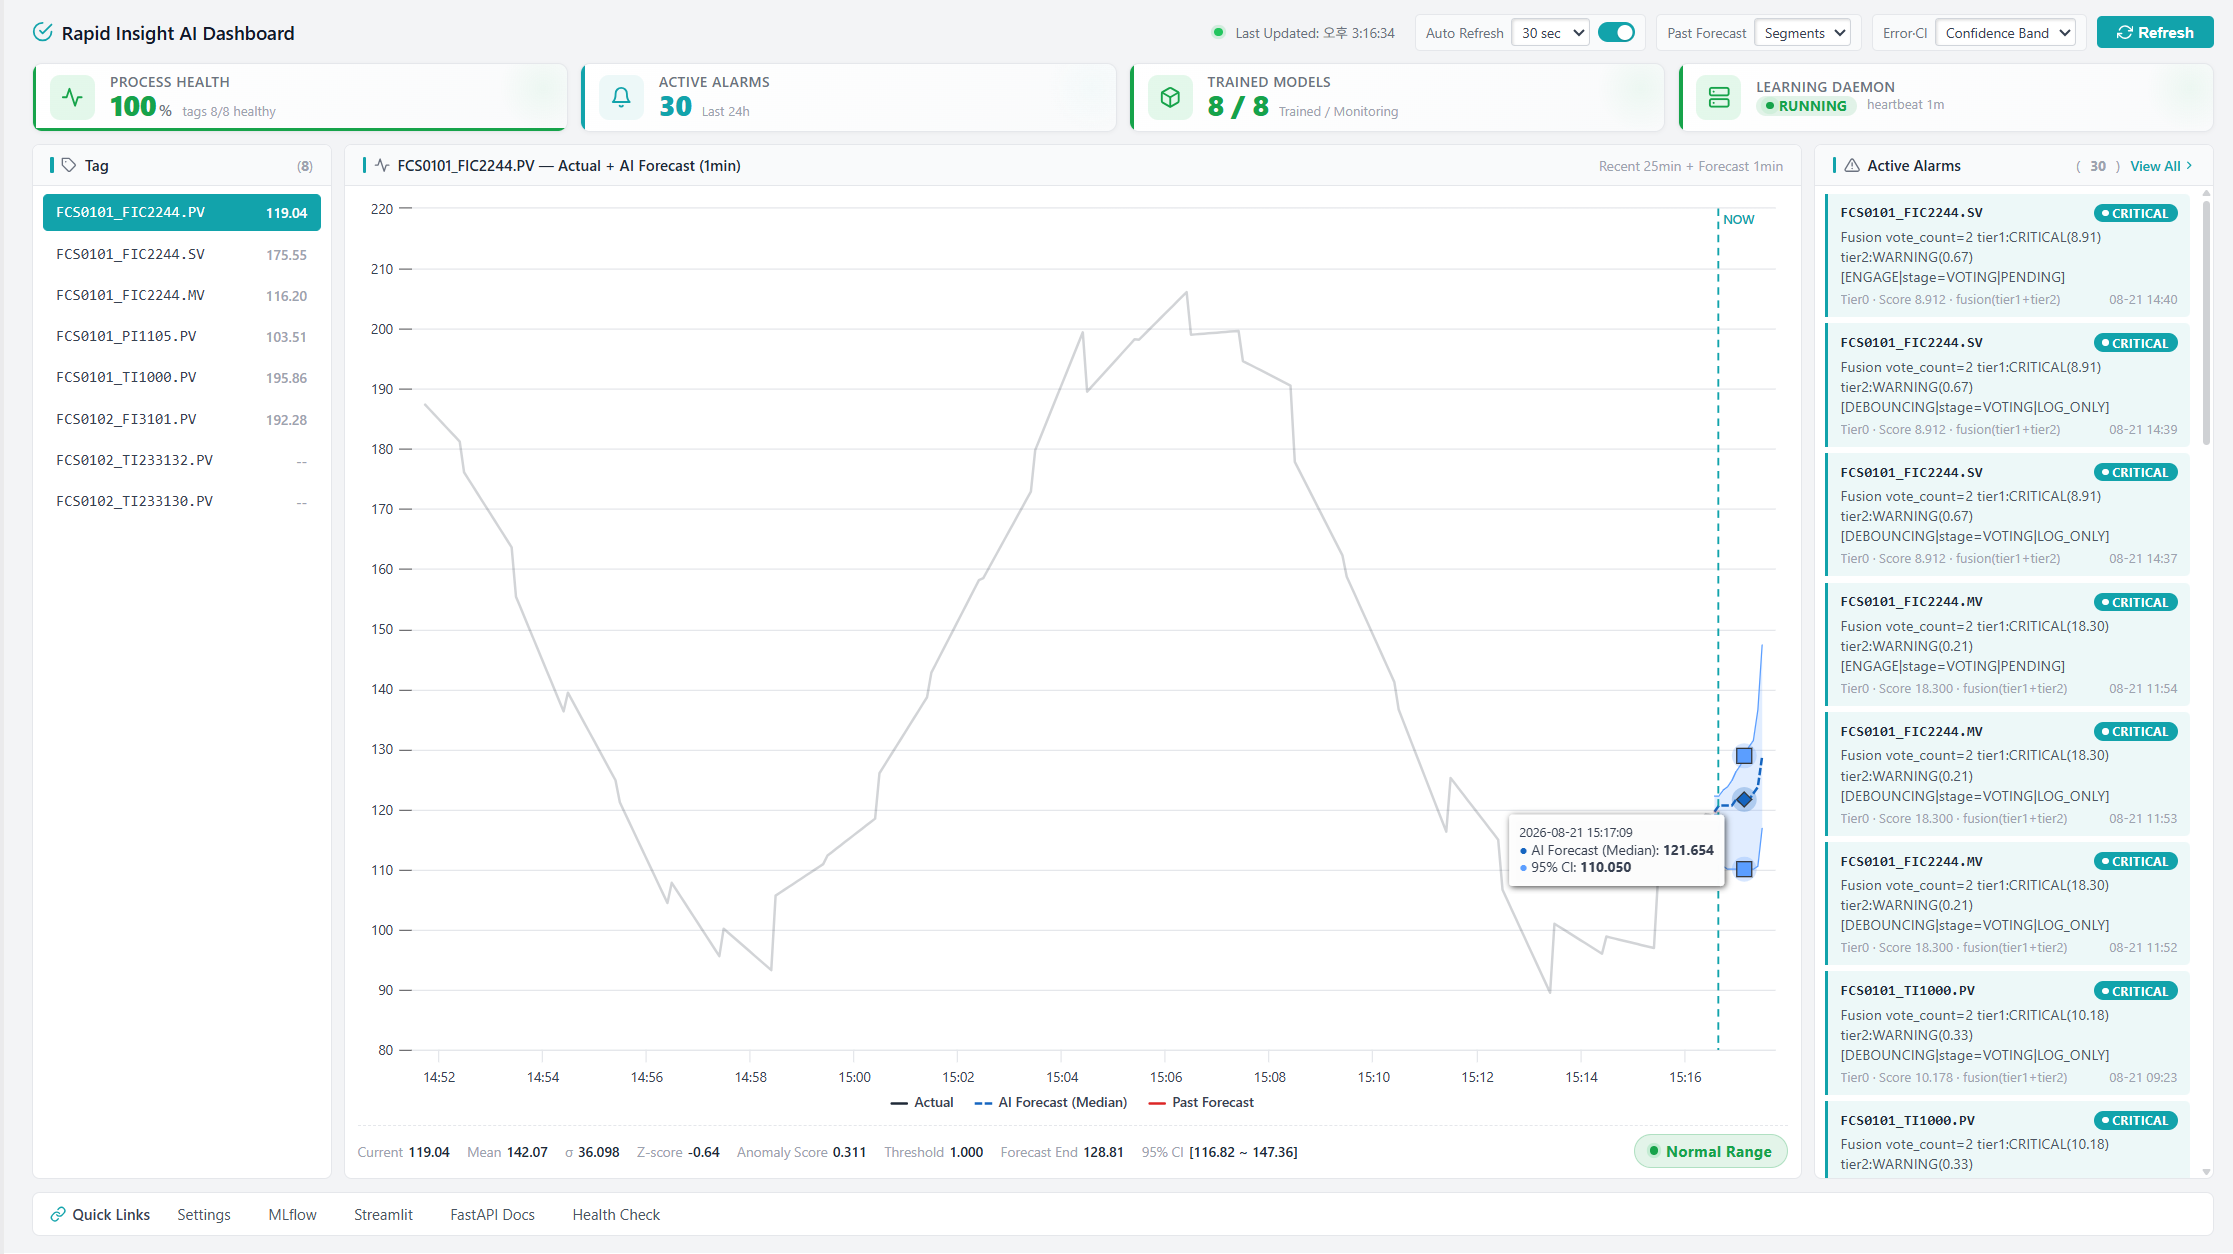The image size is (2233, 1254).
Task: Open the Error-CI Confidence Band dropdown
Action: click(2005, 33)
